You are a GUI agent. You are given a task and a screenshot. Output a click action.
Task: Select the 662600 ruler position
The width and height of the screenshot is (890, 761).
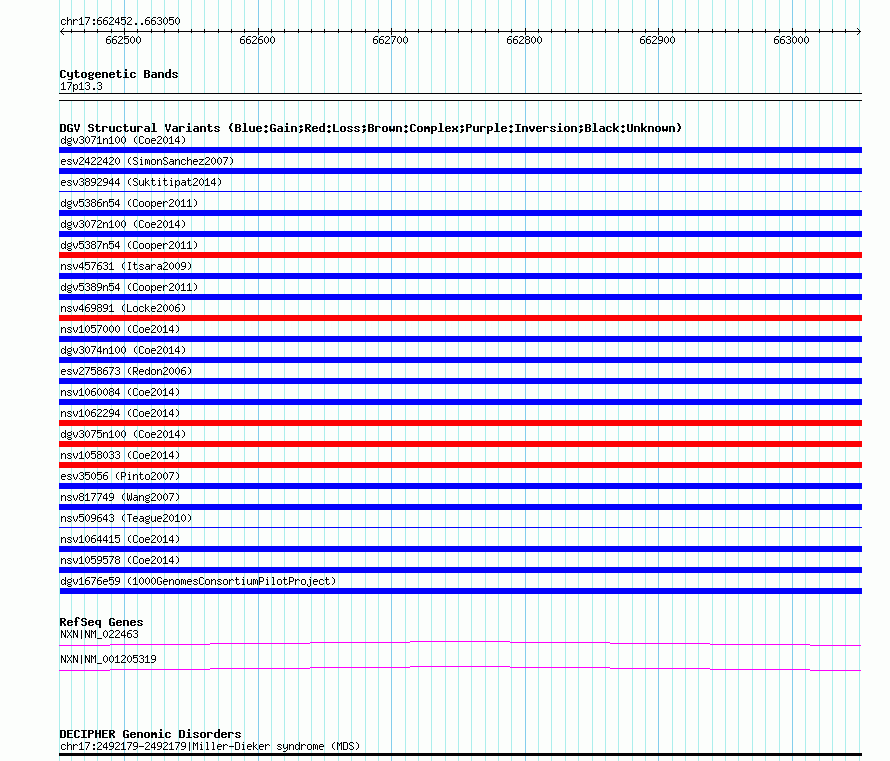257,40
